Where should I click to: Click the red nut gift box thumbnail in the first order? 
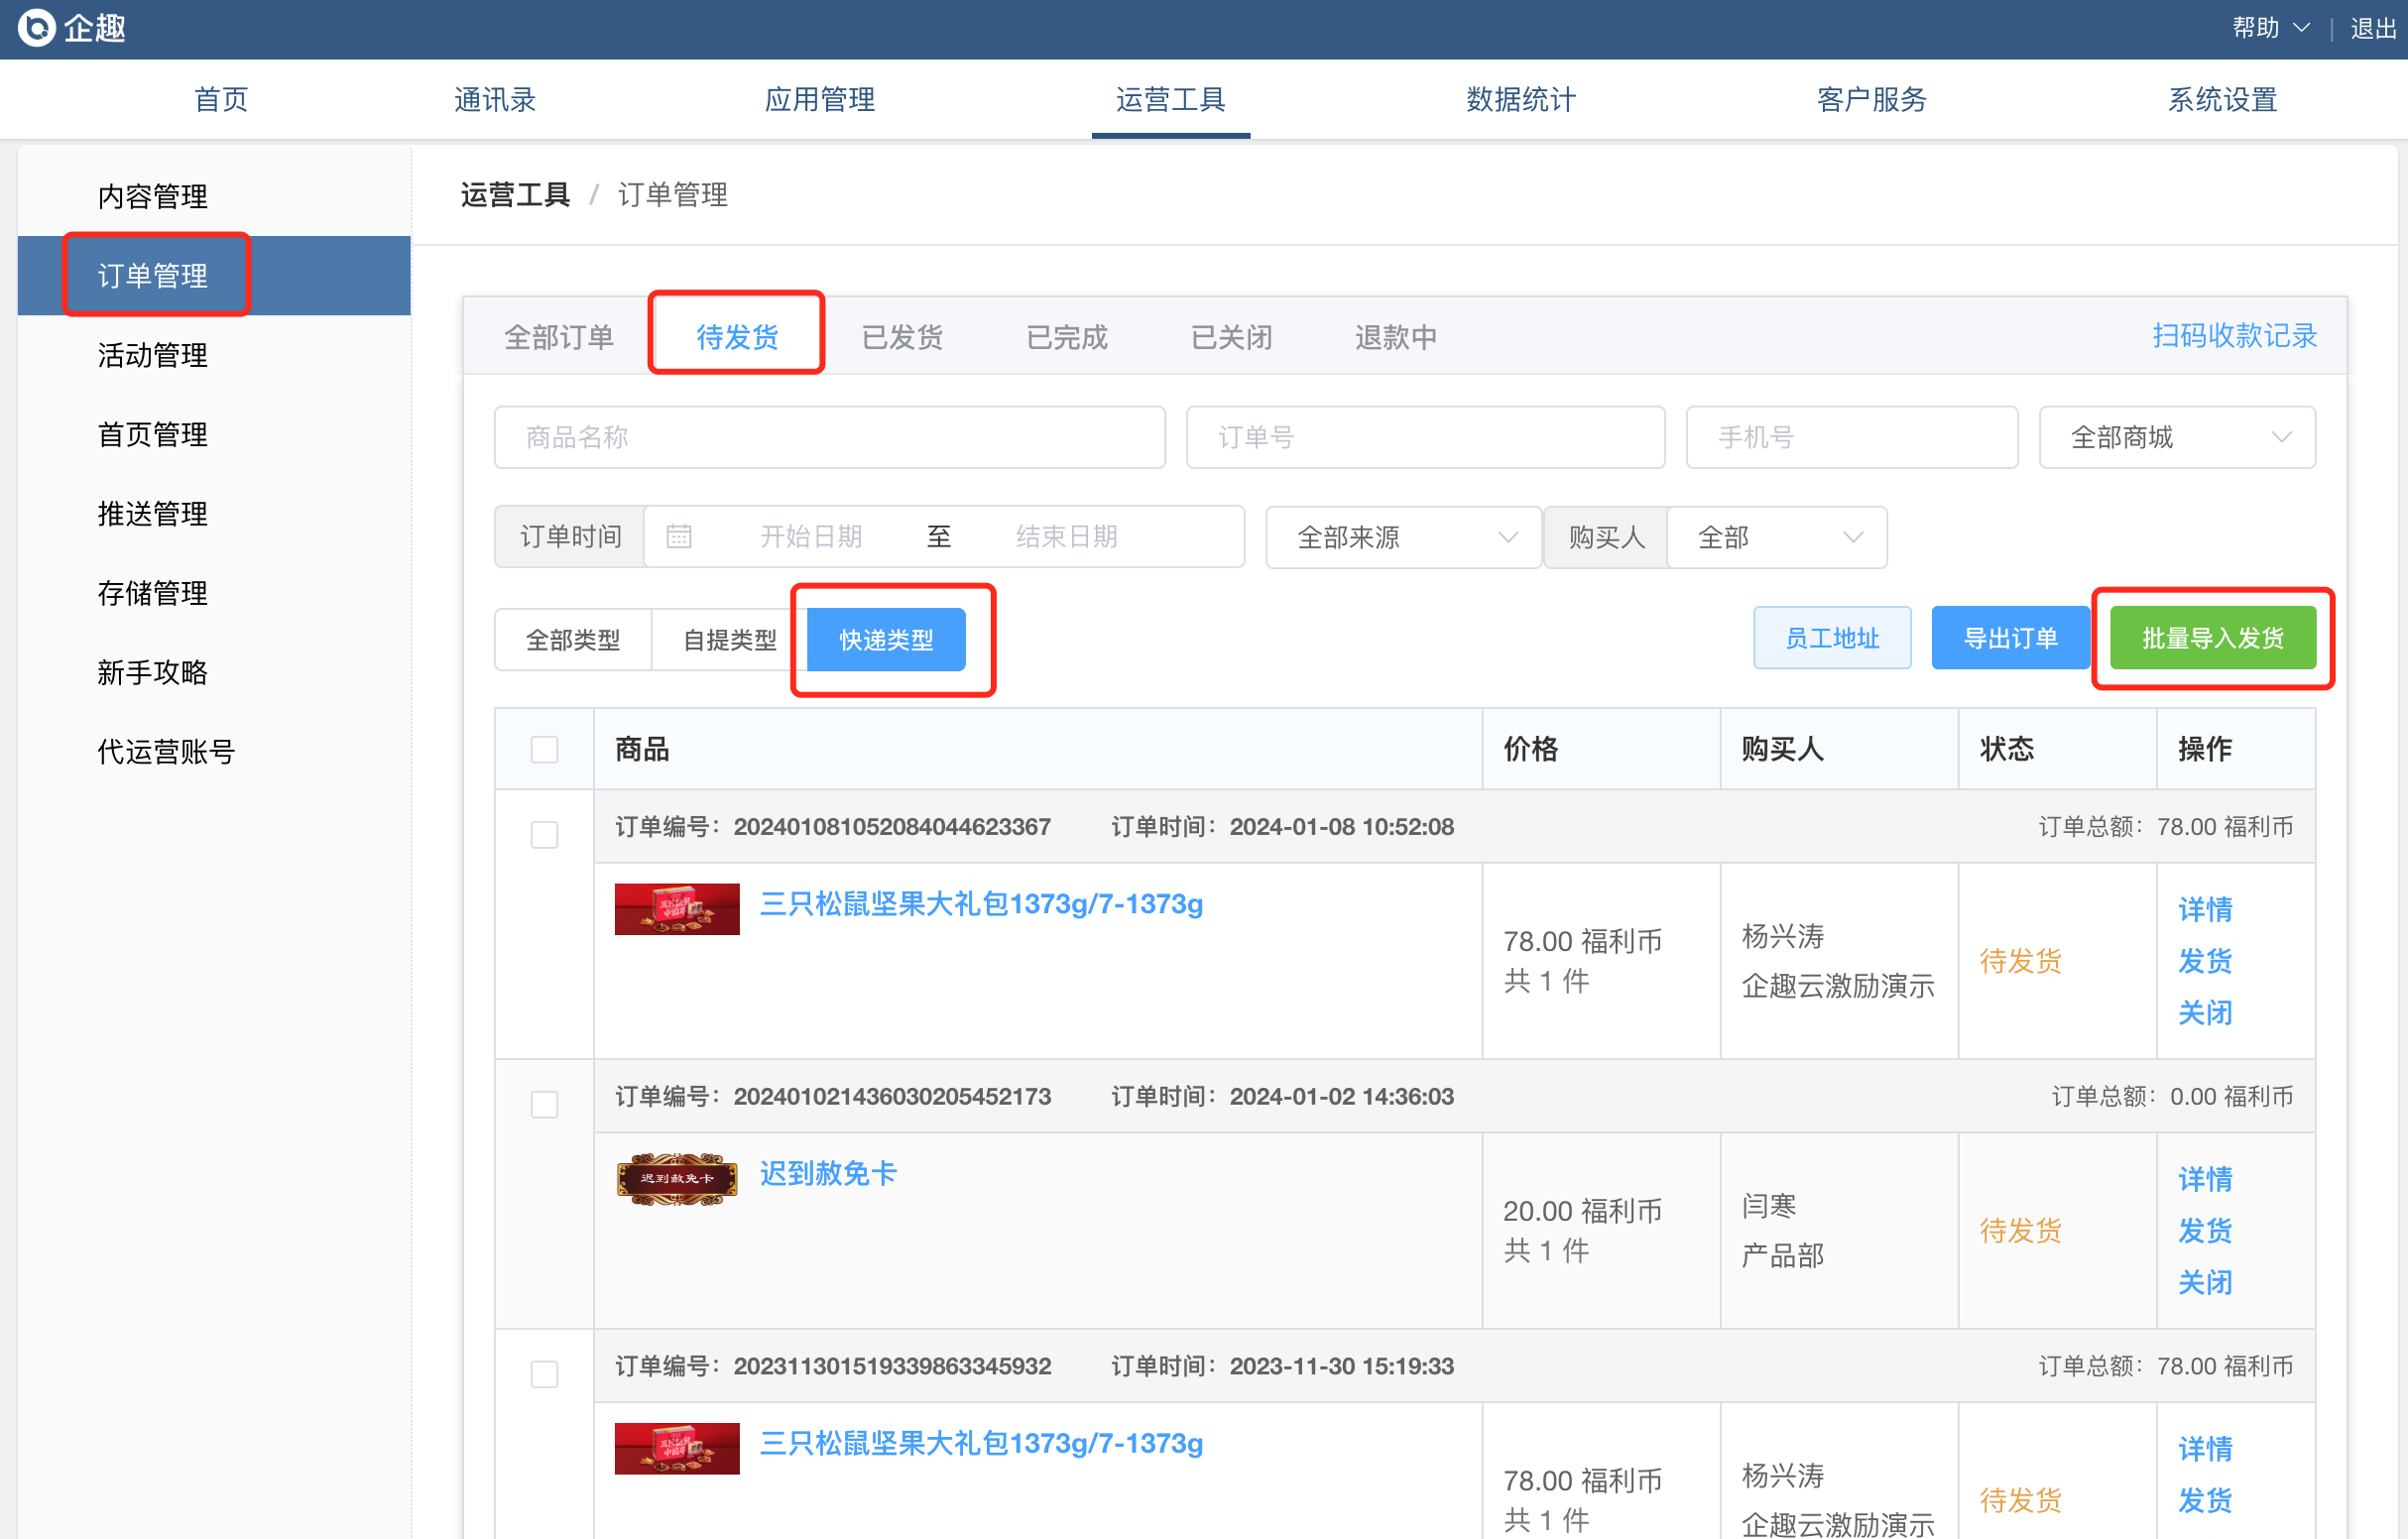point(677,909)
